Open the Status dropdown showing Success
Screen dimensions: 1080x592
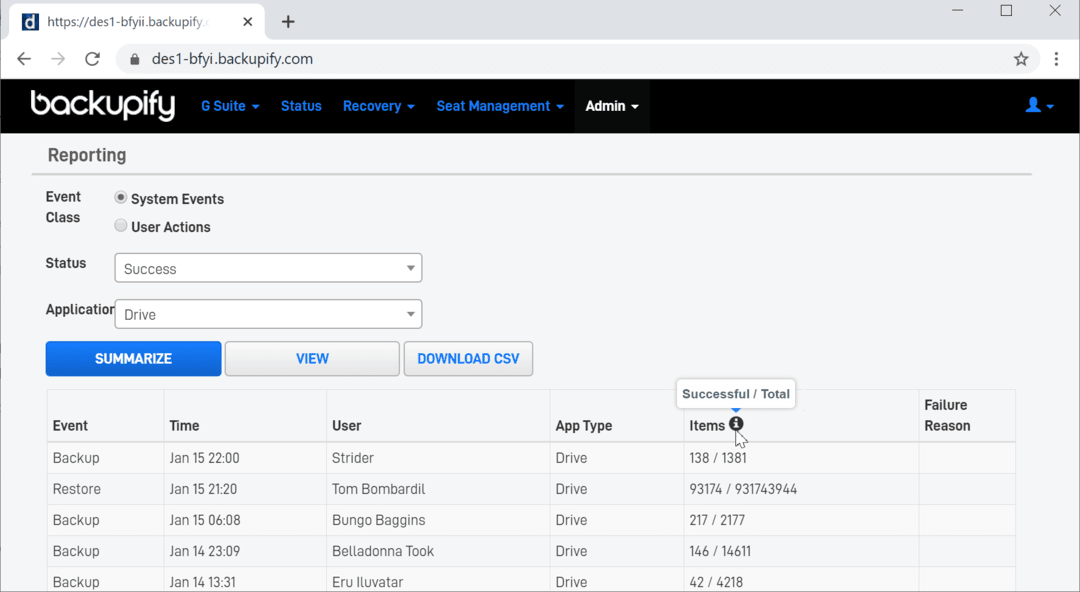267,268
